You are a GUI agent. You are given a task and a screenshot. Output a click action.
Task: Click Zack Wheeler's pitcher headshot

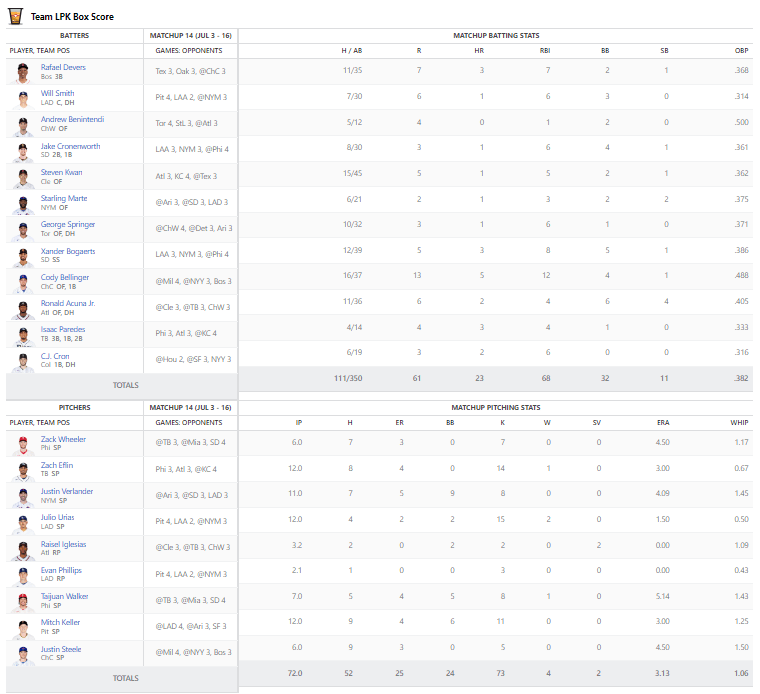[23, 444]
